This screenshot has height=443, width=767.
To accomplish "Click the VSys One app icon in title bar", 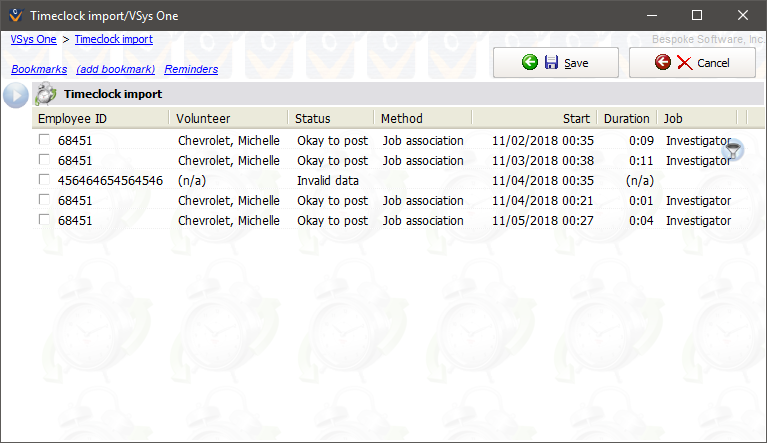I will tap(14, 15).
